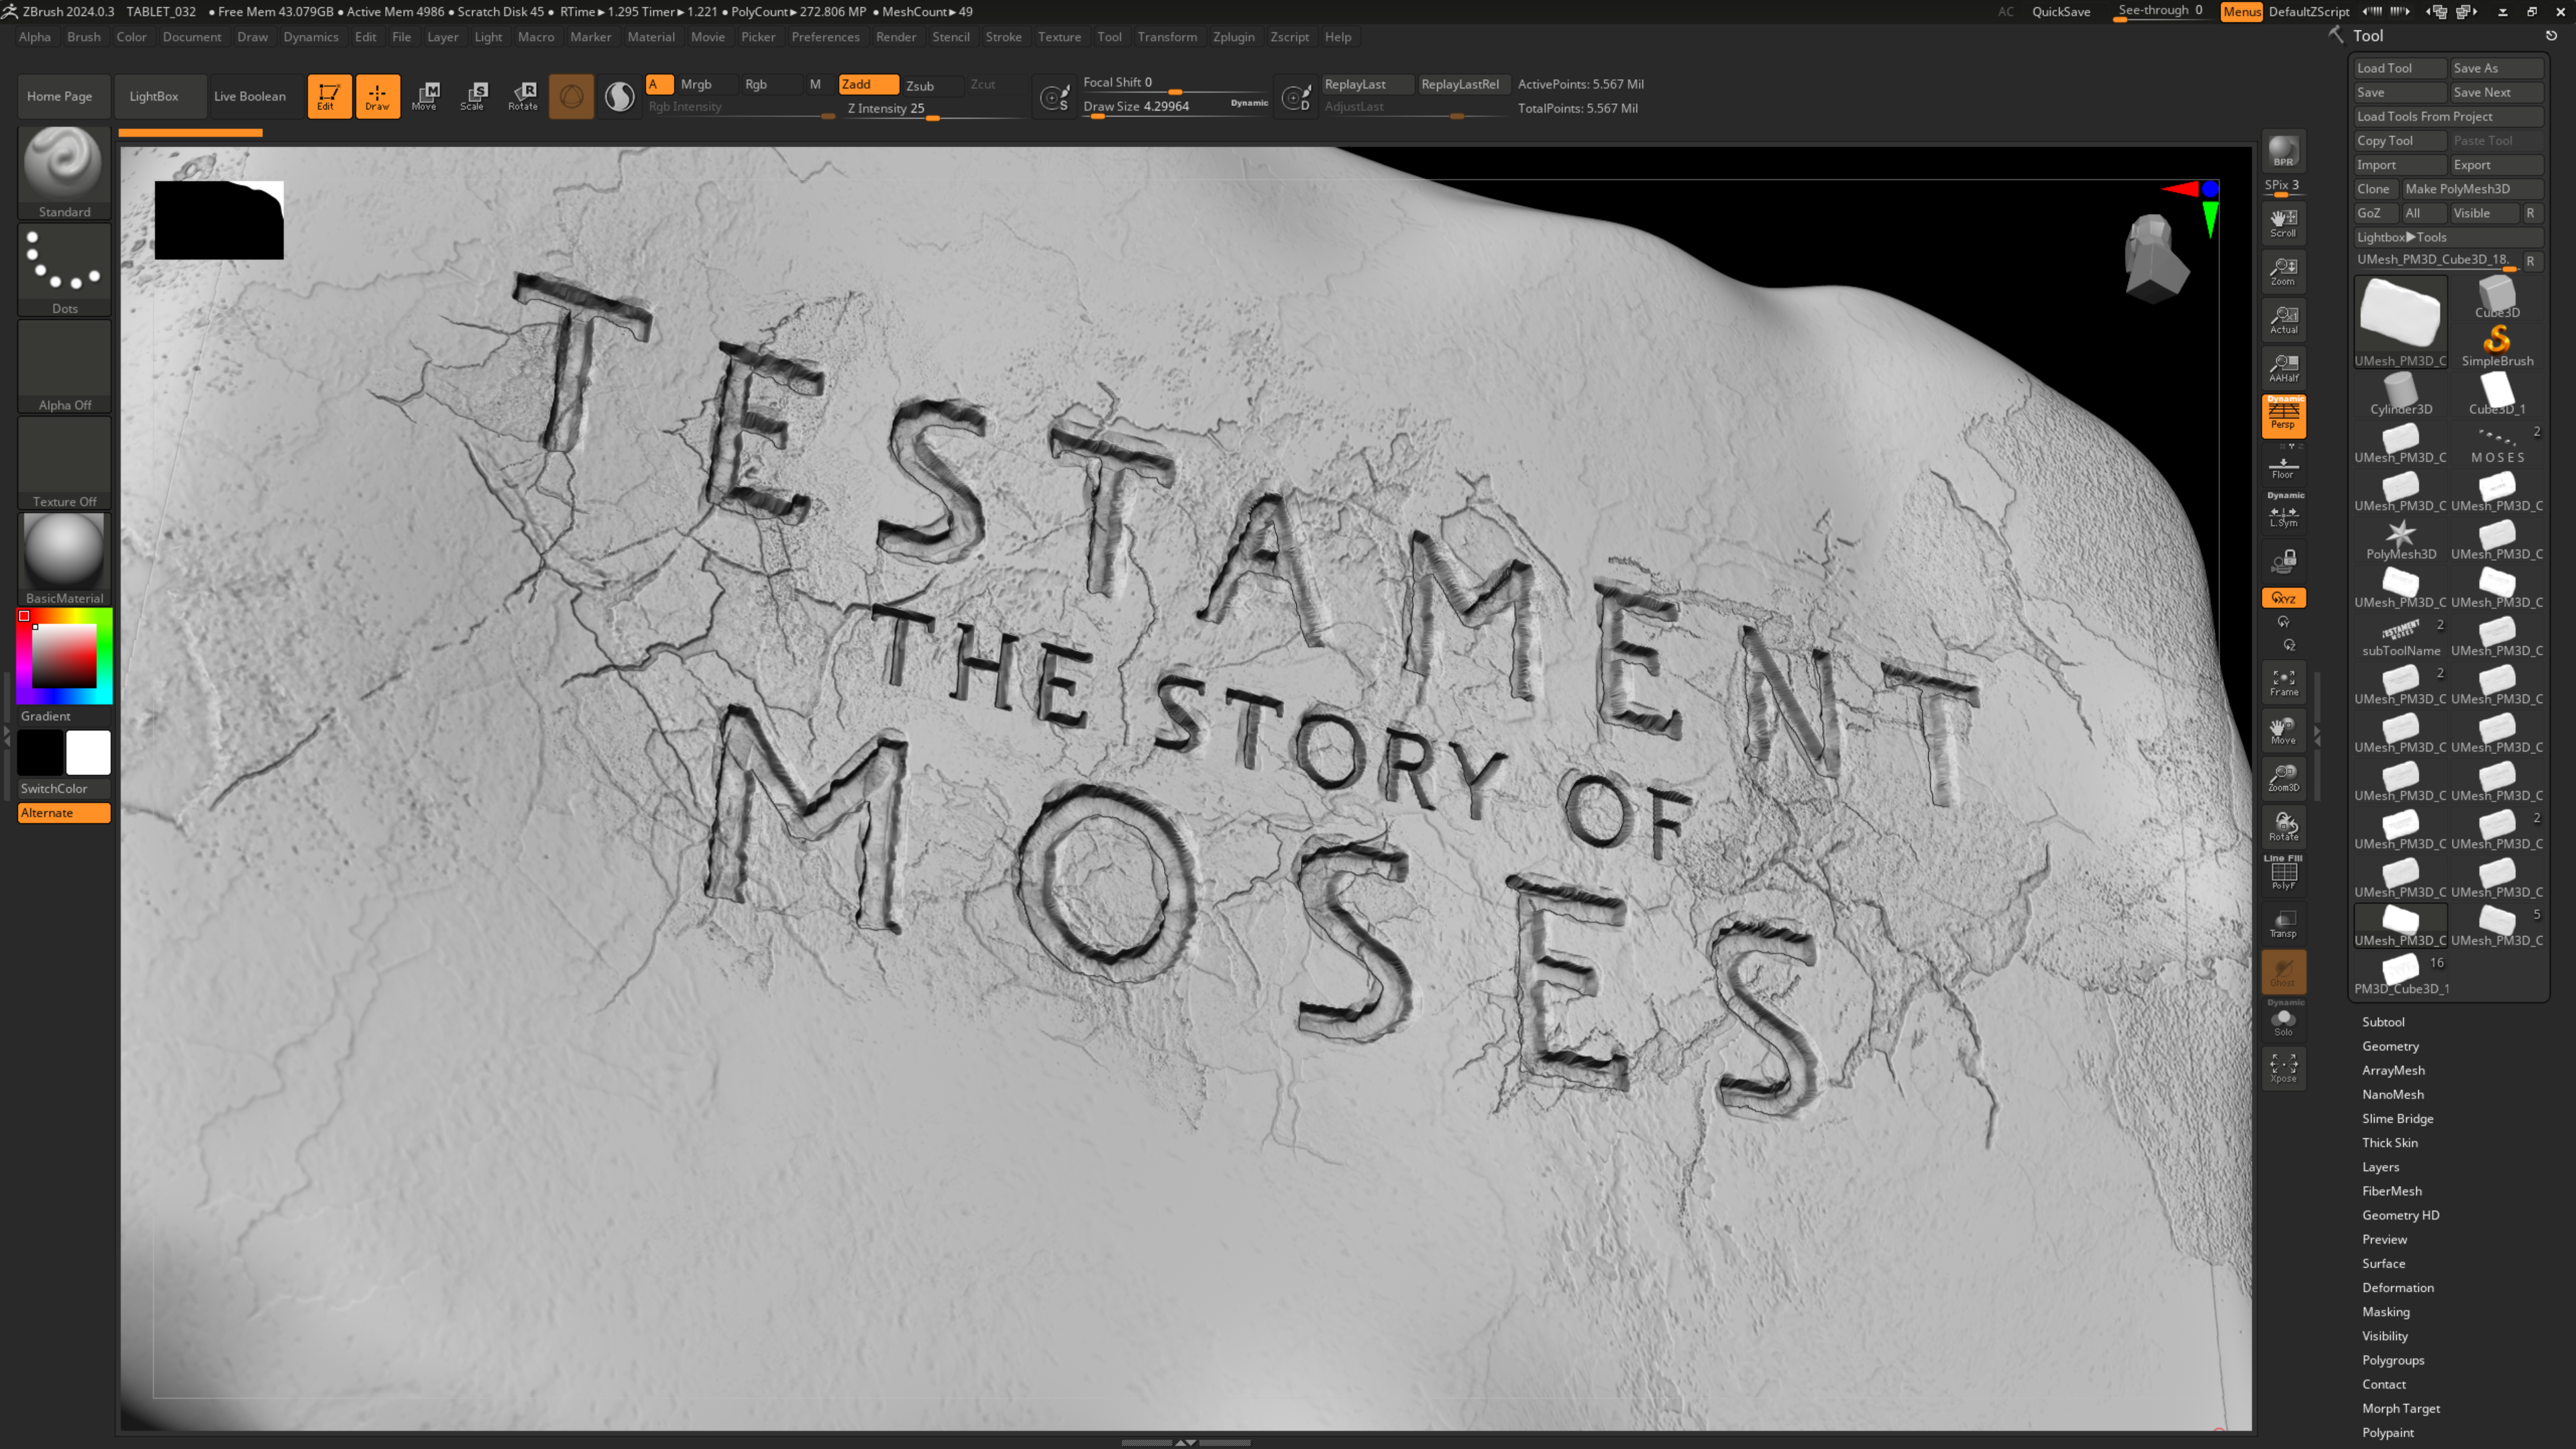Toggle Zsub sculpting mode
The height and width of the screenshot is (1449, 2576).
coord(920,85)
